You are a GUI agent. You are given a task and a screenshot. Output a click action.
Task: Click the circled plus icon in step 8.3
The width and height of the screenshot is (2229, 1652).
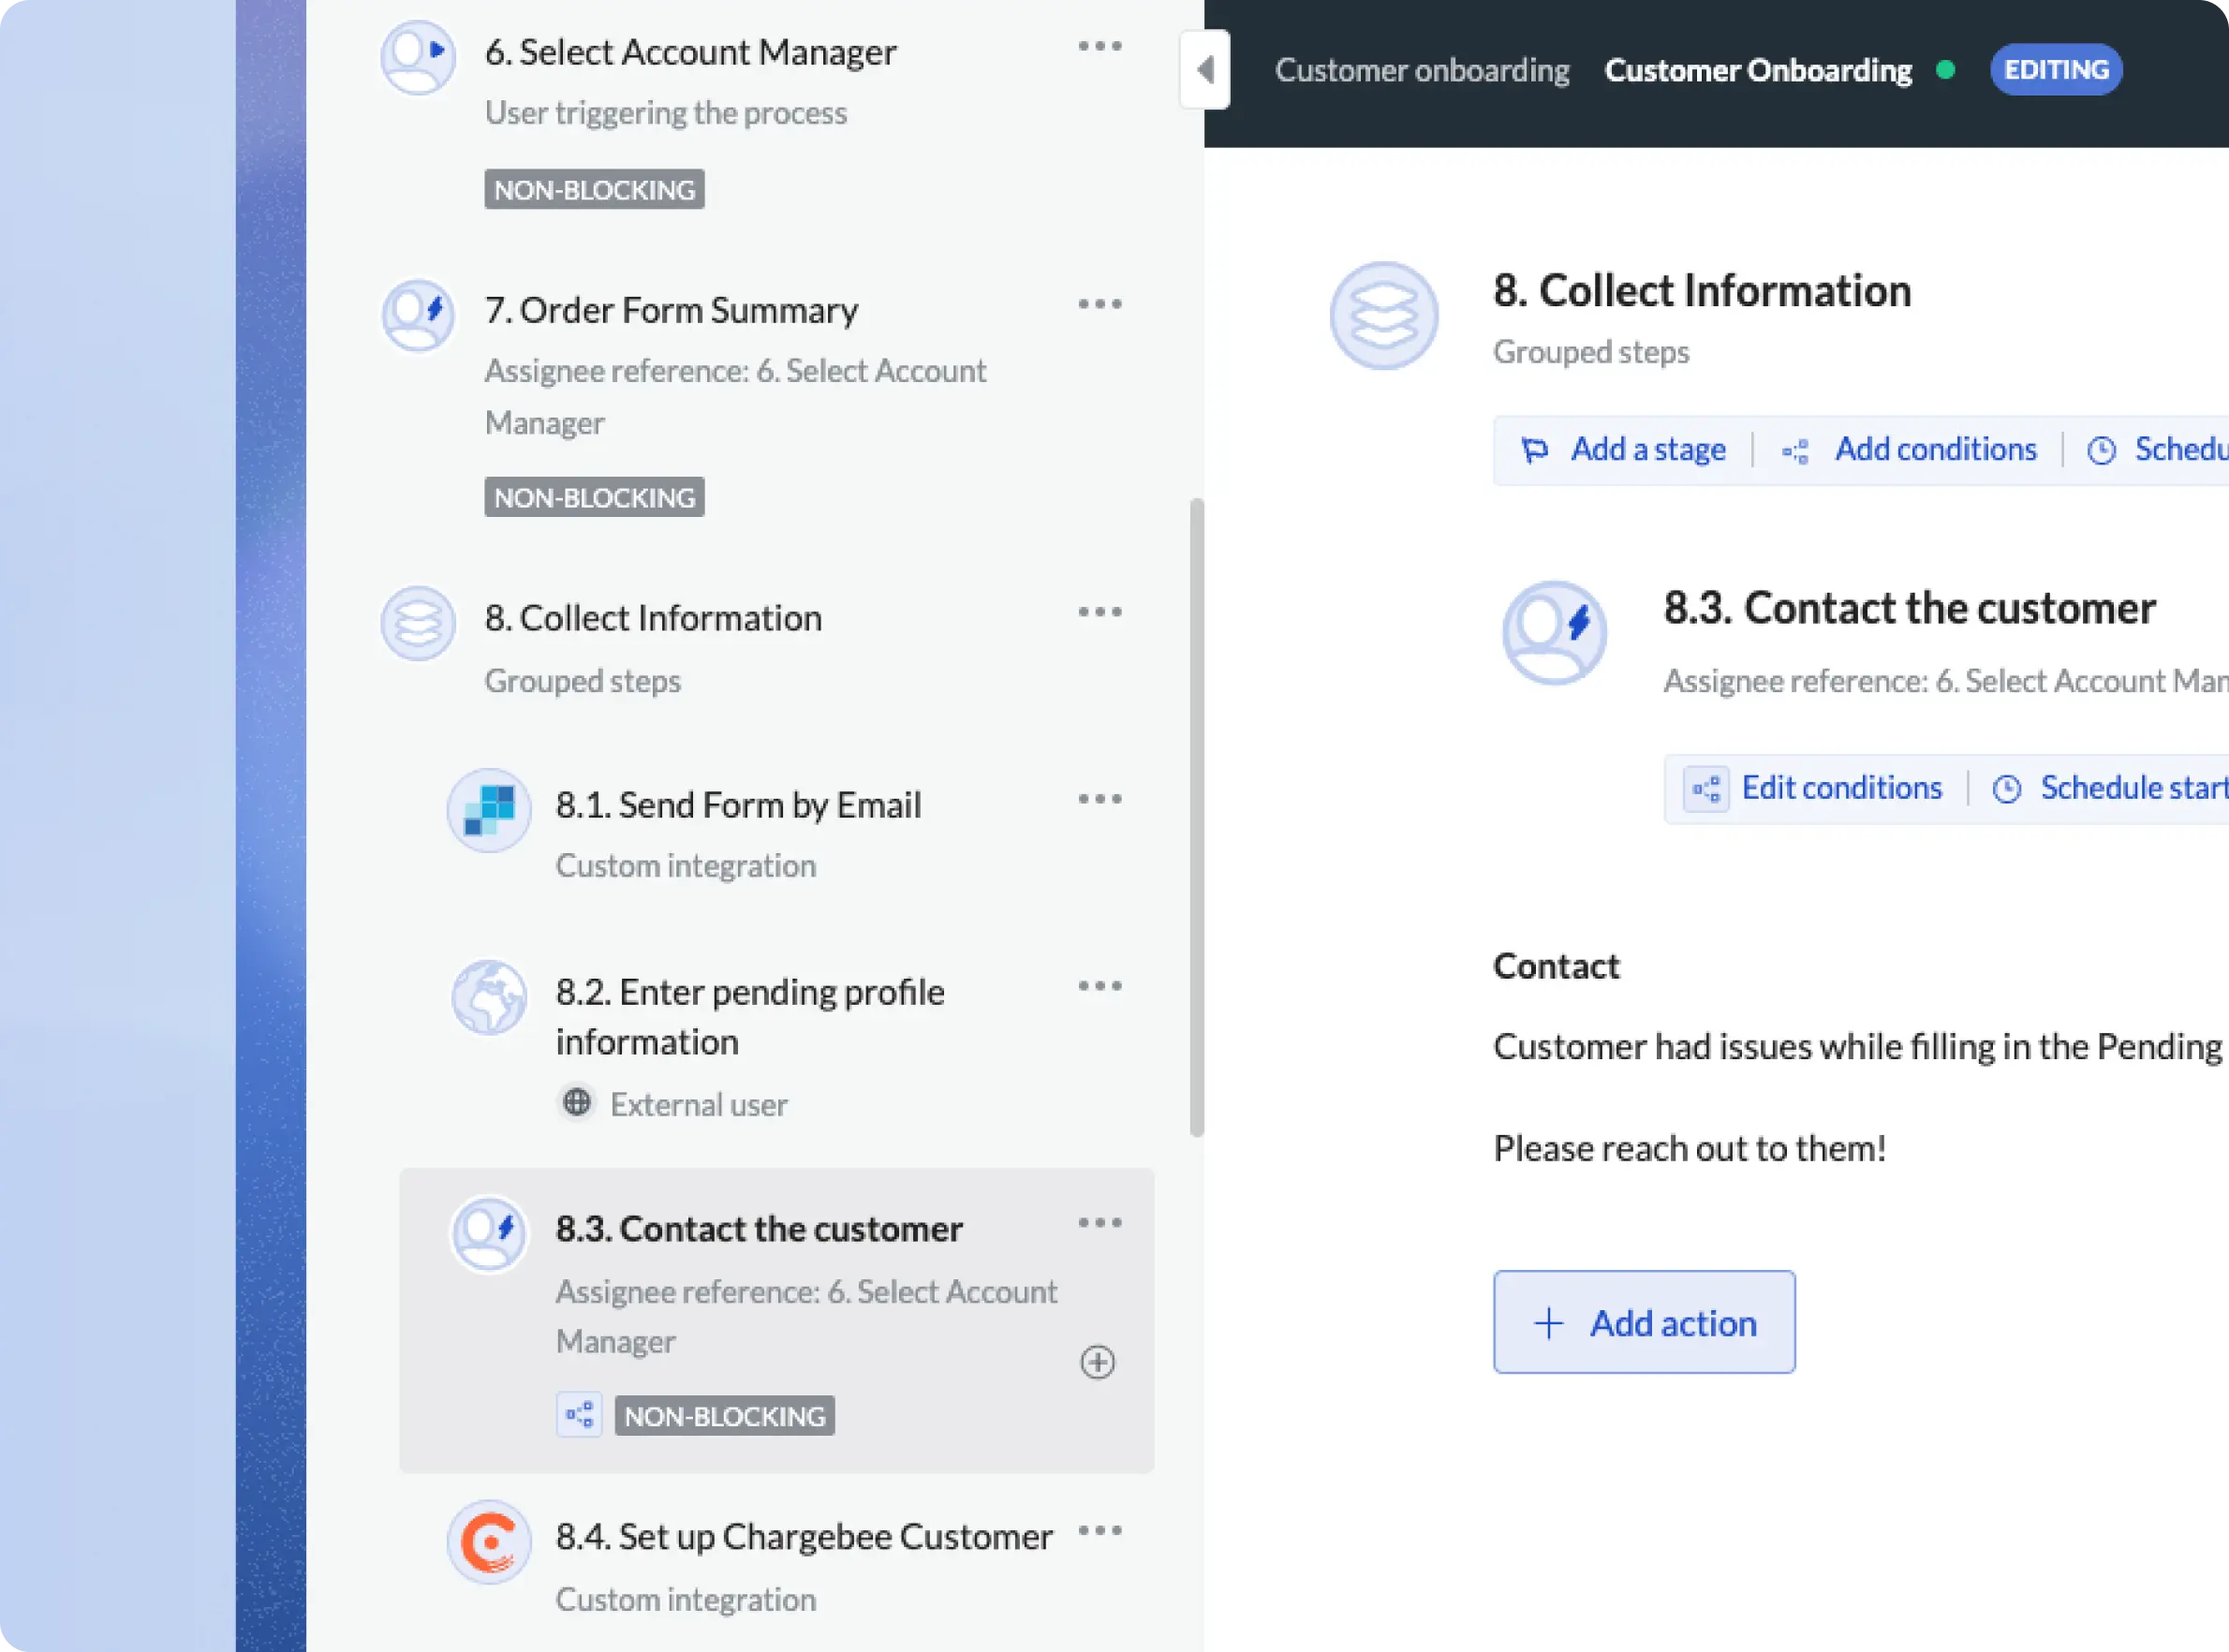click(x=1098, y=1362)
